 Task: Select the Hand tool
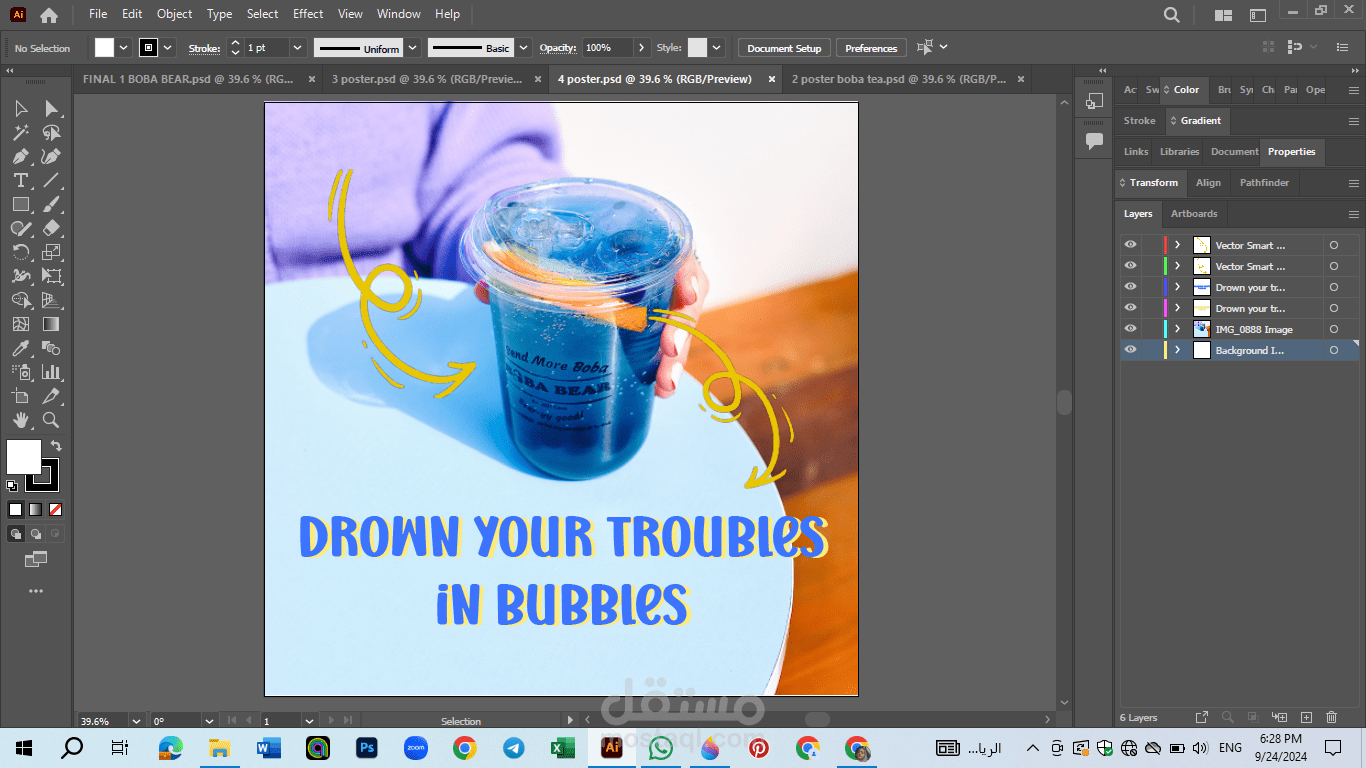click(x=21, y=420)
